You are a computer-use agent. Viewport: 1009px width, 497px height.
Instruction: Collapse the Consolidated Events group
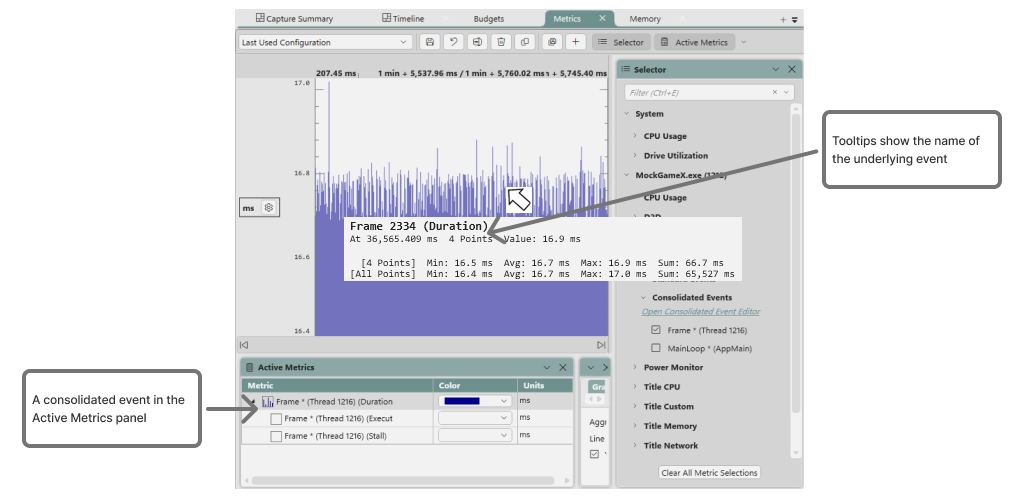(643, 297)
